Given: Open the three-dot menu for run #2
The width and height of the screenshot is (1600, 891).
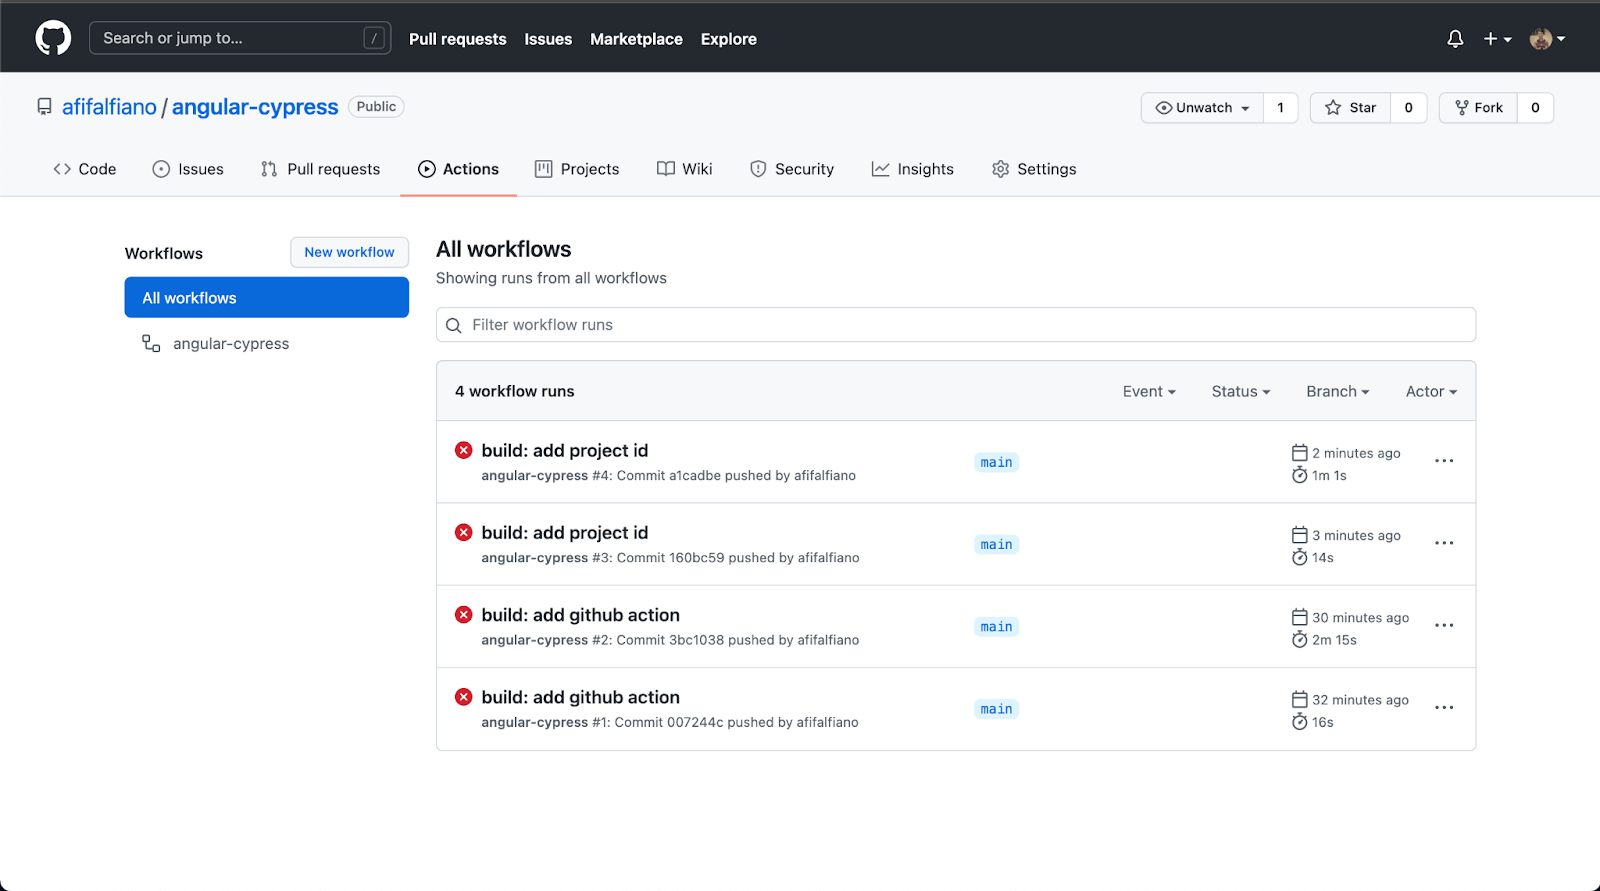Looking at the screenshot, I should [x=1444, y=625].
